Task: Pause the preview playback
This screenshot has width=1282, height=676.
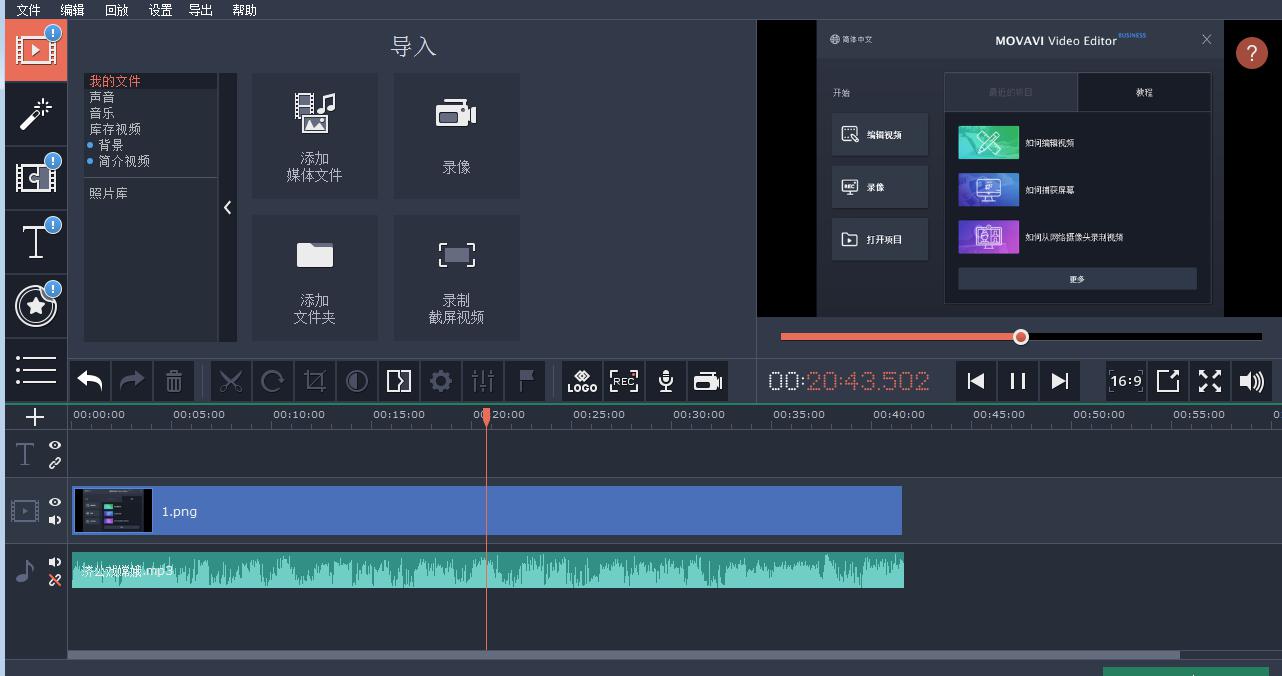Action: 1018,381
